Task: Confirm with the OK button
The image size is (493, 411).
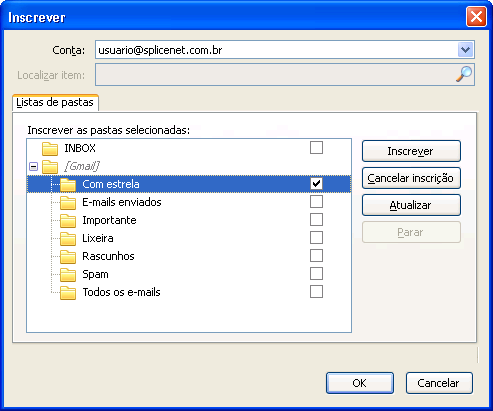Action: 360,383
